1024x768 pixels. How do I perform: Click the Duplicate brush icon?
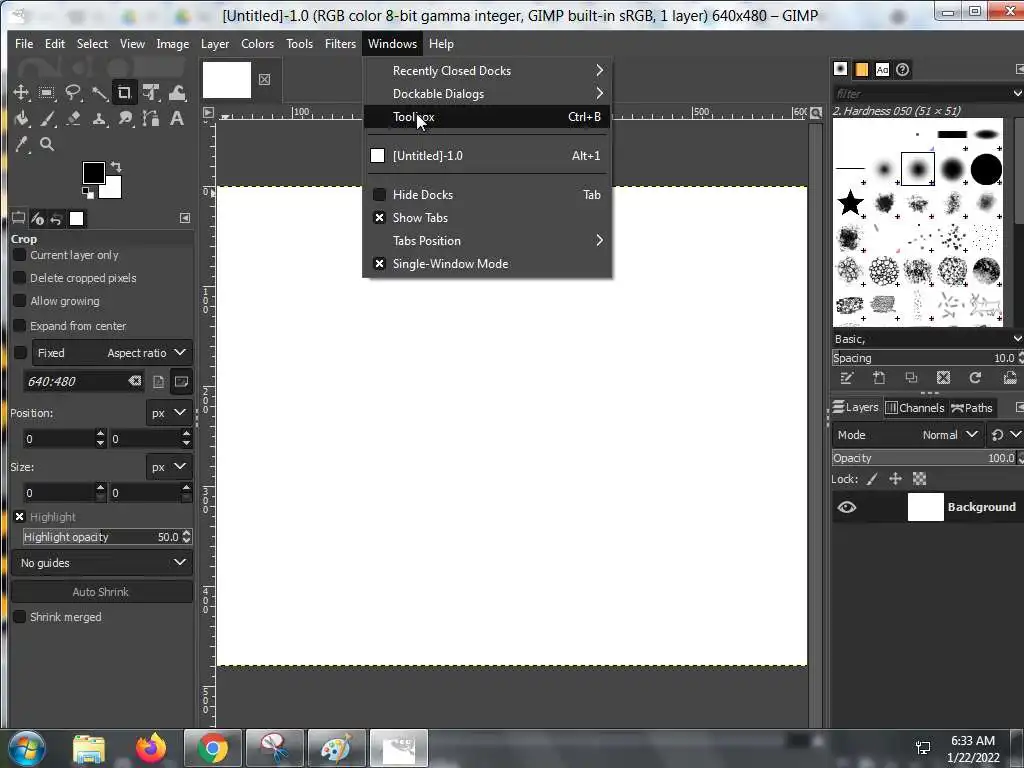click(x=911, y=378)
